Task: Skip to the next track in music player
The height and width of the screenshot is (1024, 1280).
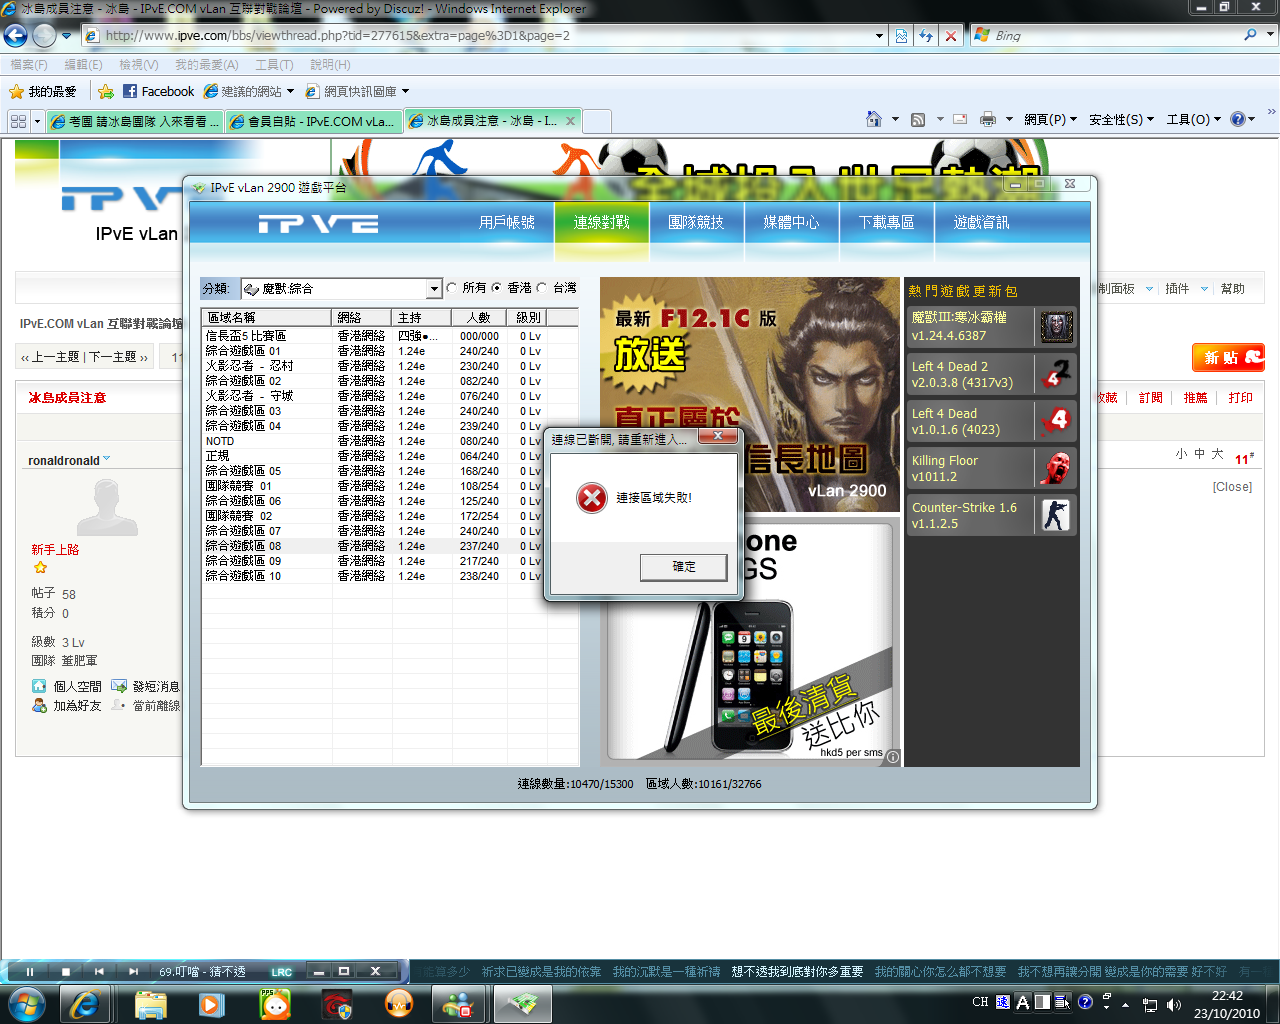Action: click(x=133, y=971)
